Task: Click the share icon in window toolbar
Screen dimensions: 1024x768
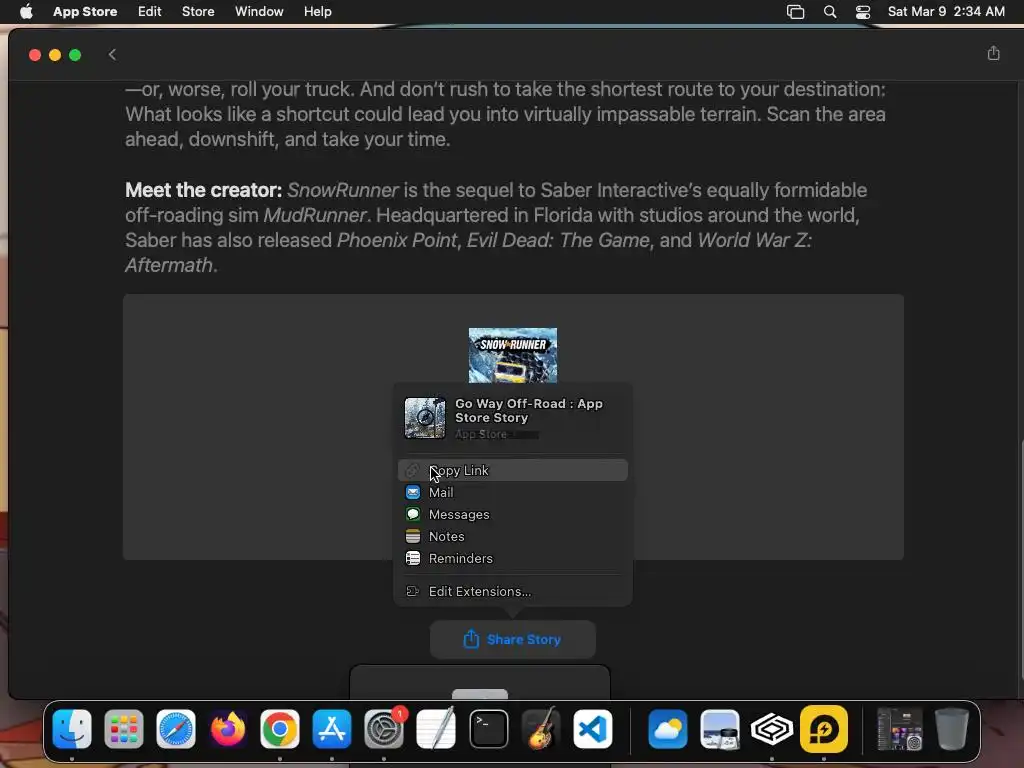Action: pyautogui.click(x=993, y=54)
